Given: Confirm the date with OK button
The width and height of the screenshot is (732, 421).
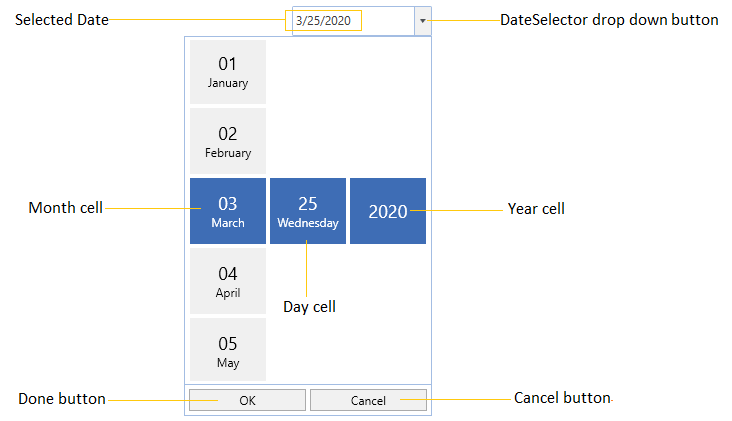Looking at the screenshot, I should coord(247,400).
